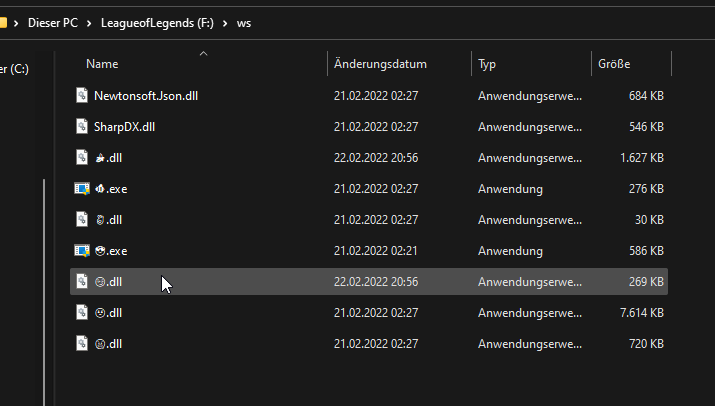This screenshot has width=715, height=406.
Task: Click file icon of the 720 KB dll
Action: [82, 344]
